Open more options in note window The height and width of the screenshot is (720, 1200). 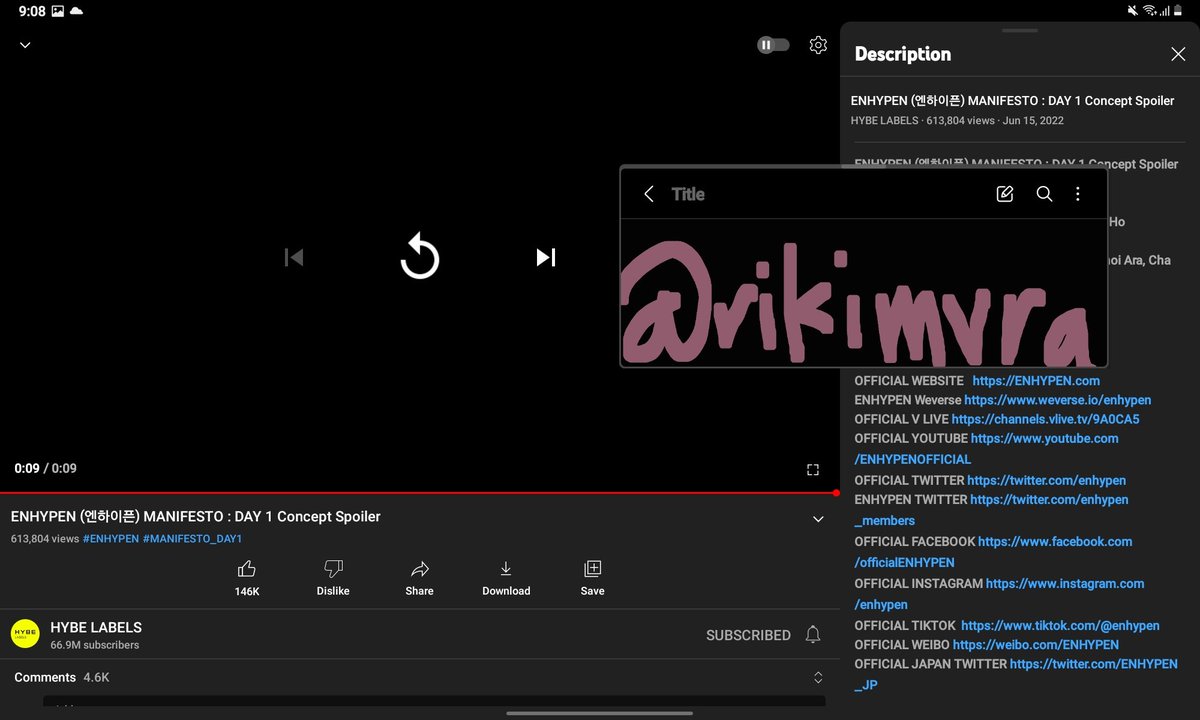[x=1078, y=194]
